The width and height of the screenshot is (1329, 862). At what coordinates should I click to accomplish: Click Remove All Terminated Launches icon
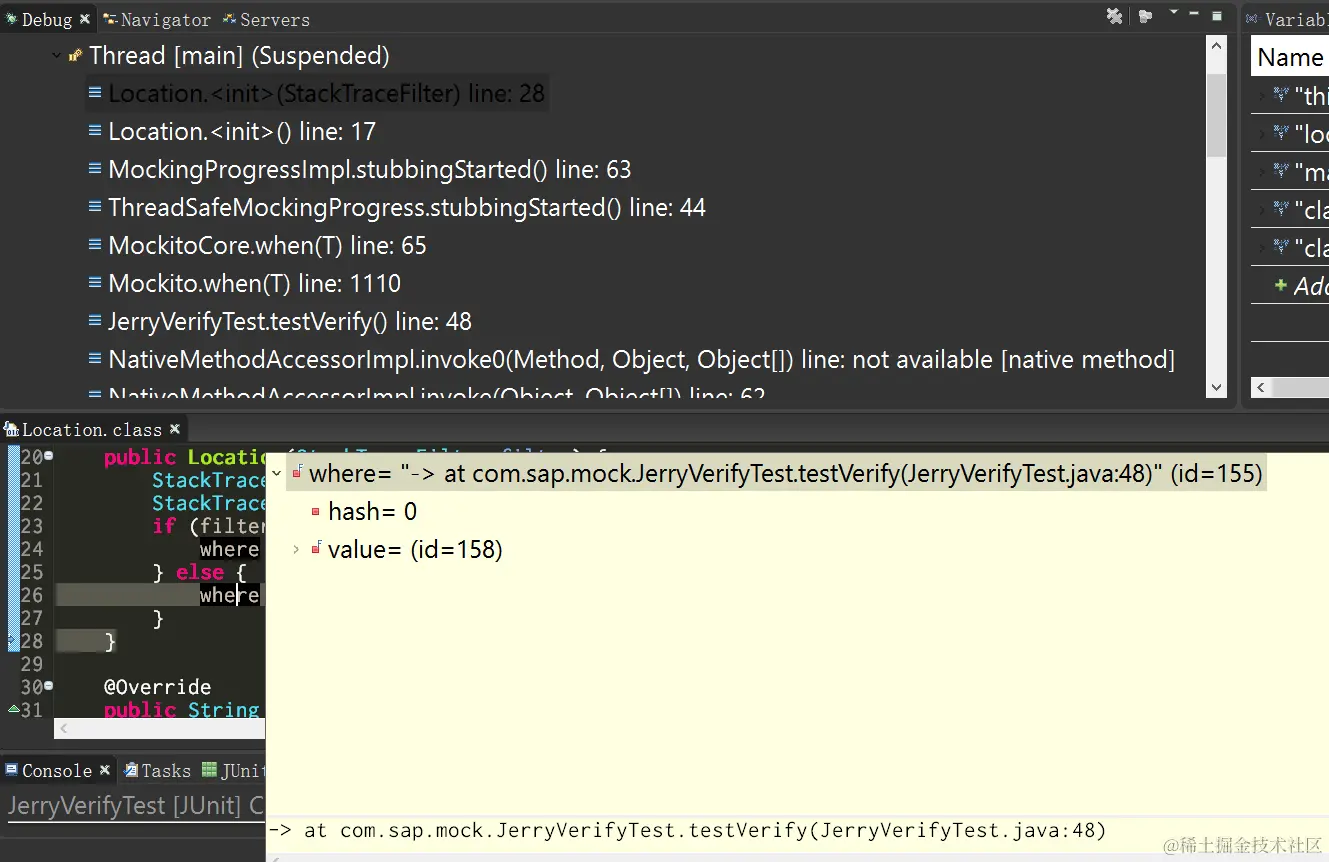[1114, 16]
